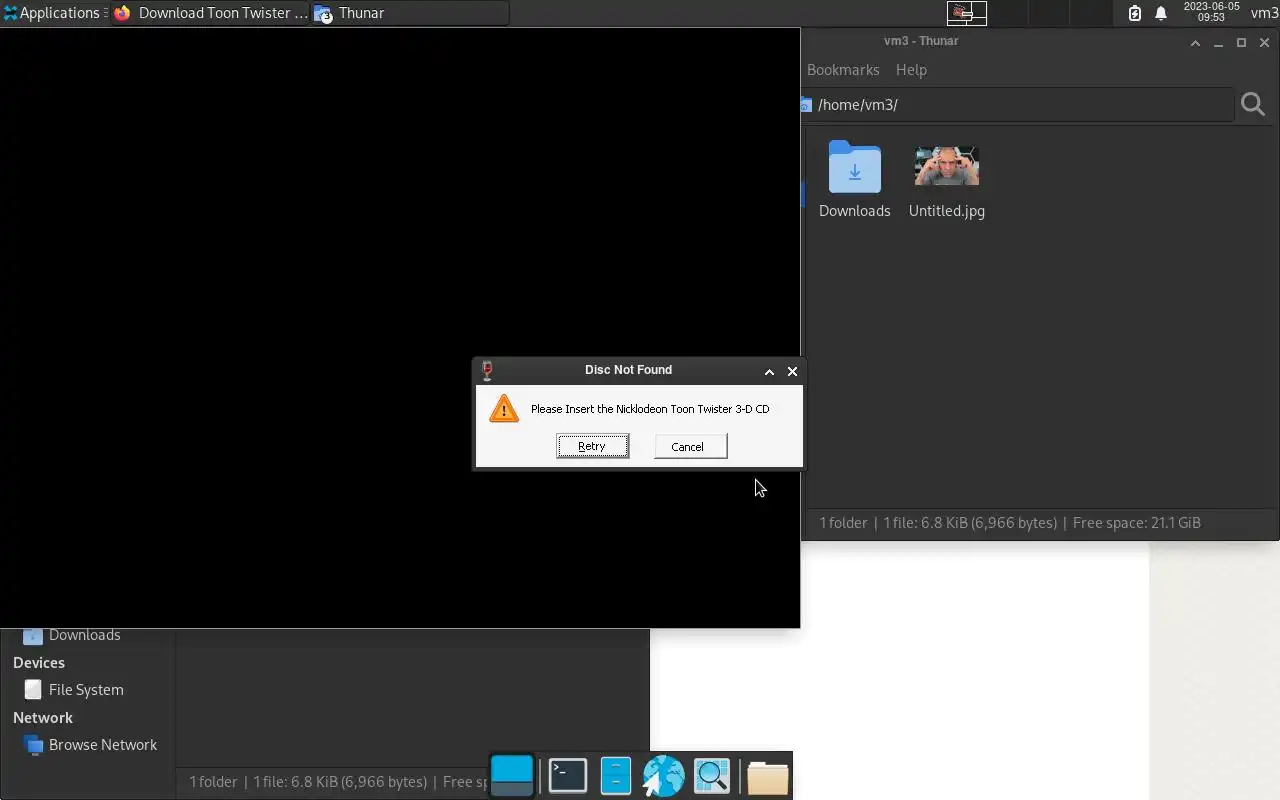Maximize the vm3 Thunar window
Viewport: 1280px width, 800px height.
1241,42
